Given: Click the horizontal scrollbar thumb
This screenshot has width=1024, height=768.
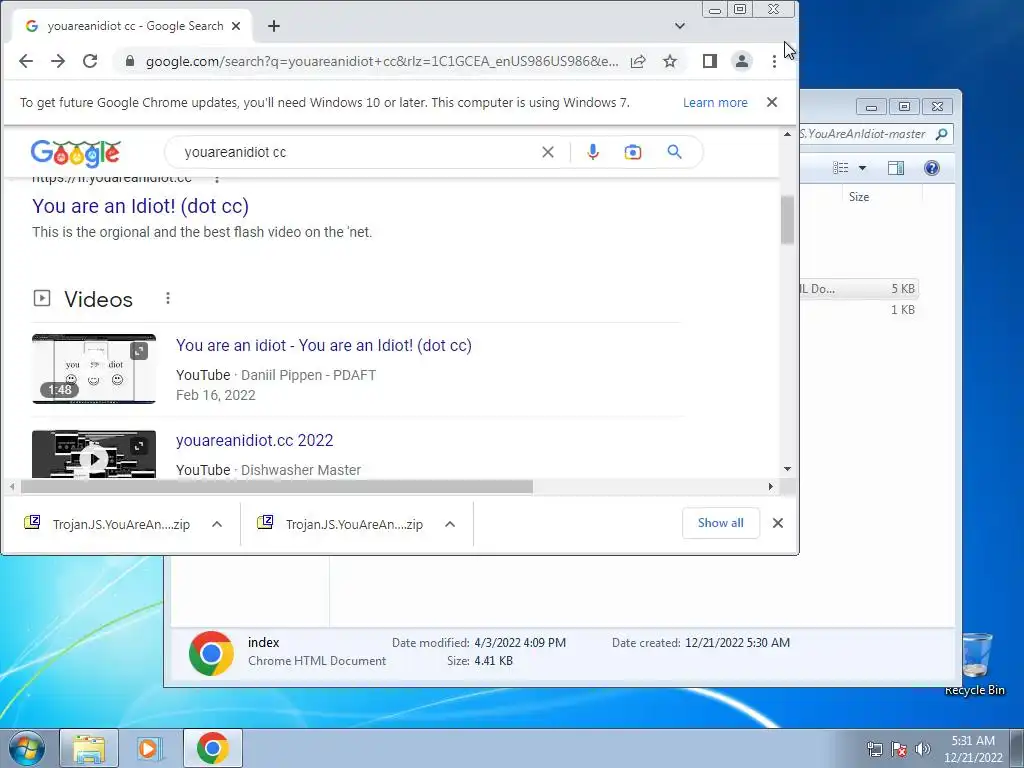Looking at the screenshot, I should (x=277, y=487).
